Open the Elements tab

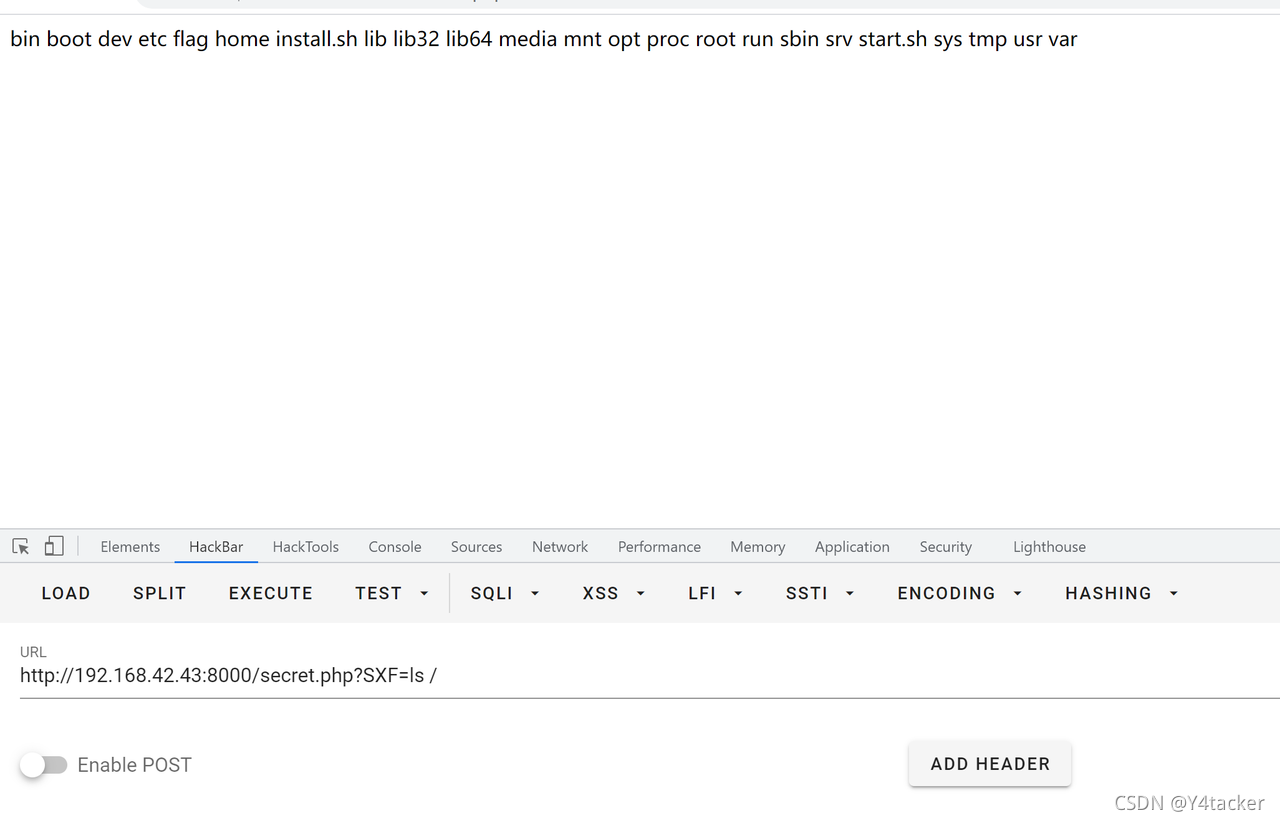coord(130,547)
